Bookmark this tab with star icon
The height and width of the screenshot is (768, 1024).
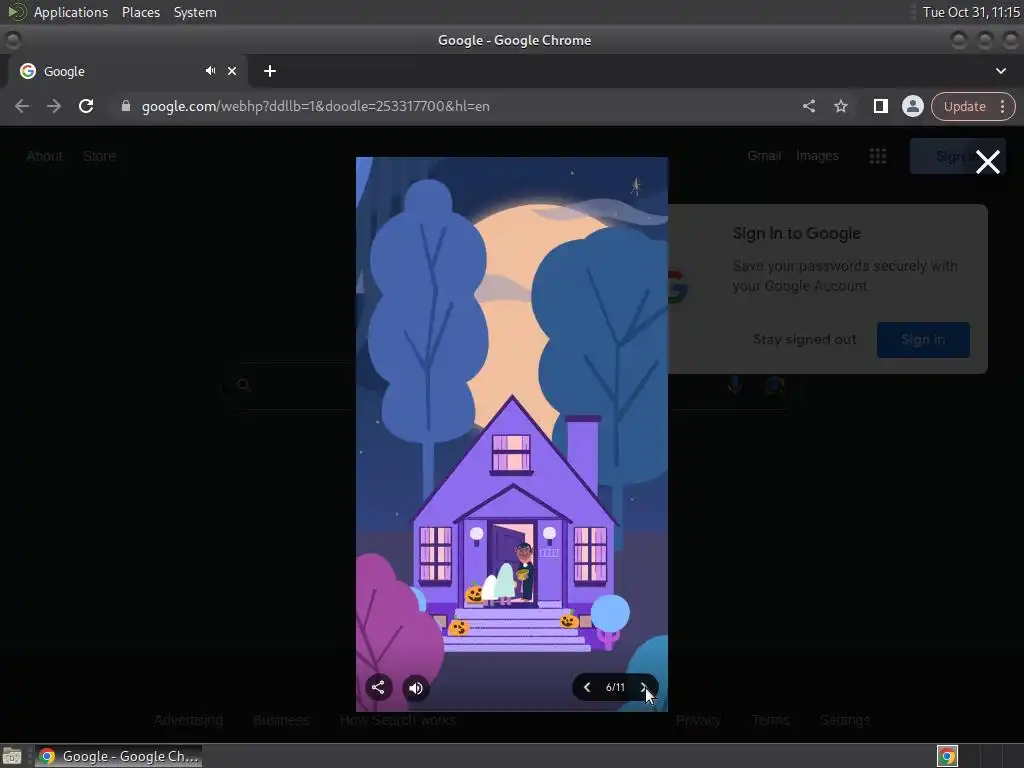pos(841,106)
